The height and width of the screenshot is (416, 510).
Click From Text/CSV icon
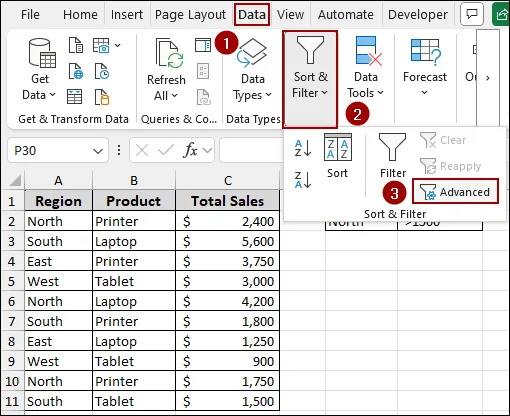(76, 45)
